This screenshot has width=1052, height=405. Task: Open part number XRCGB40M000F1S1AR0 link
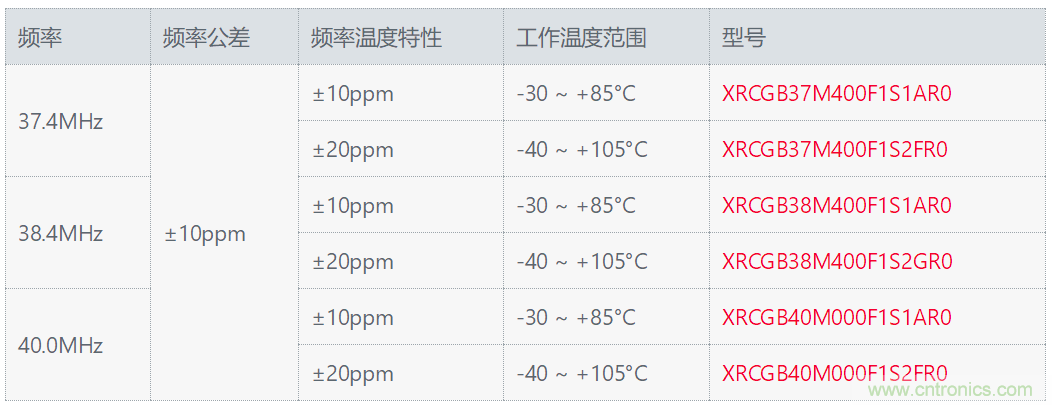(x=837, y=316)
